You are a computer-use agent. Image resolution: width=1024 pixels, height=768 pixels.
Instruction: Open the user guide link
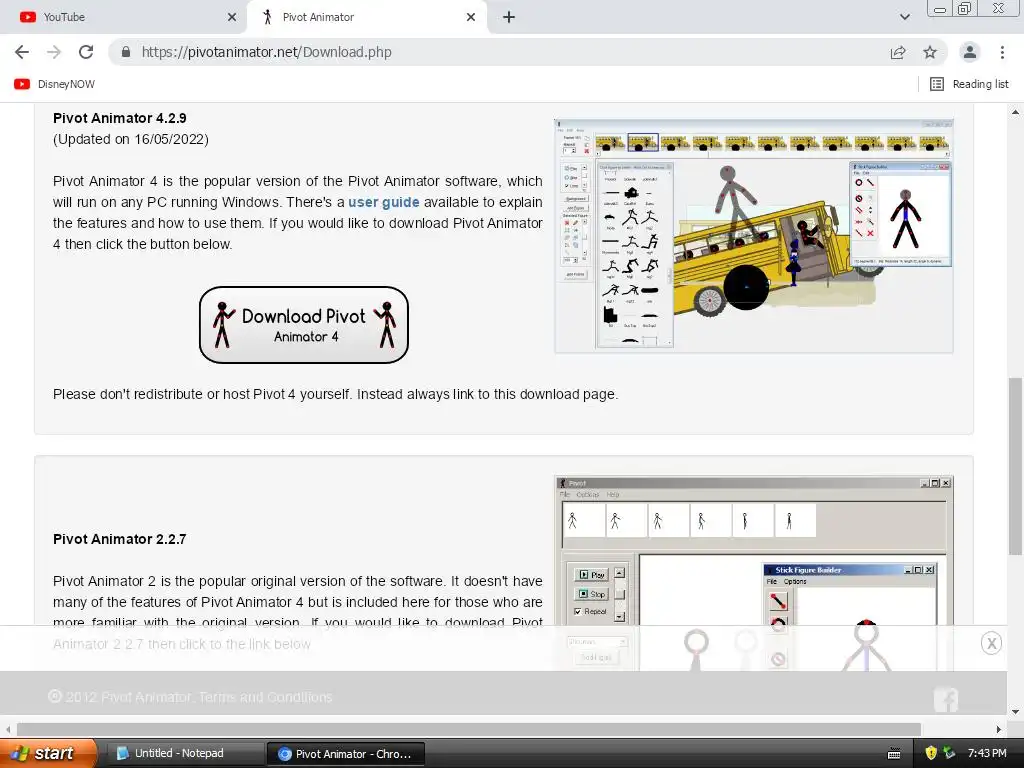click(383, 202)
